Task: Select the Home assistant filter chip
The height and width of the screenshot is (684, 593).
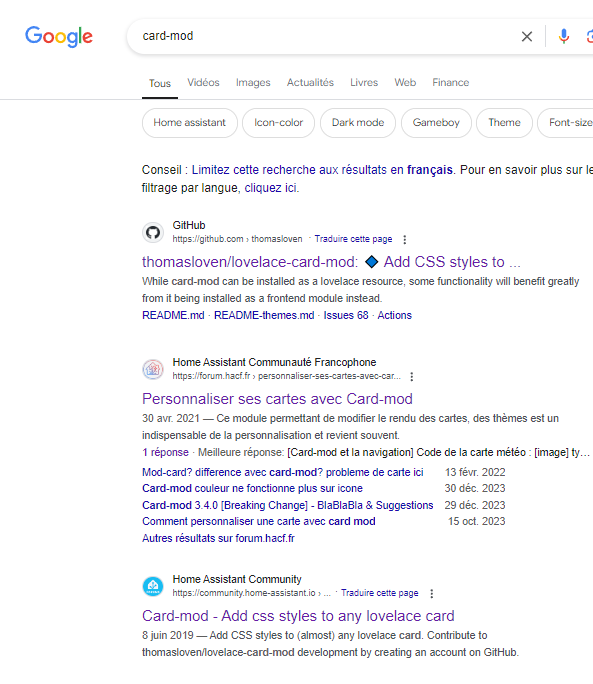Action: click(190, 123)
